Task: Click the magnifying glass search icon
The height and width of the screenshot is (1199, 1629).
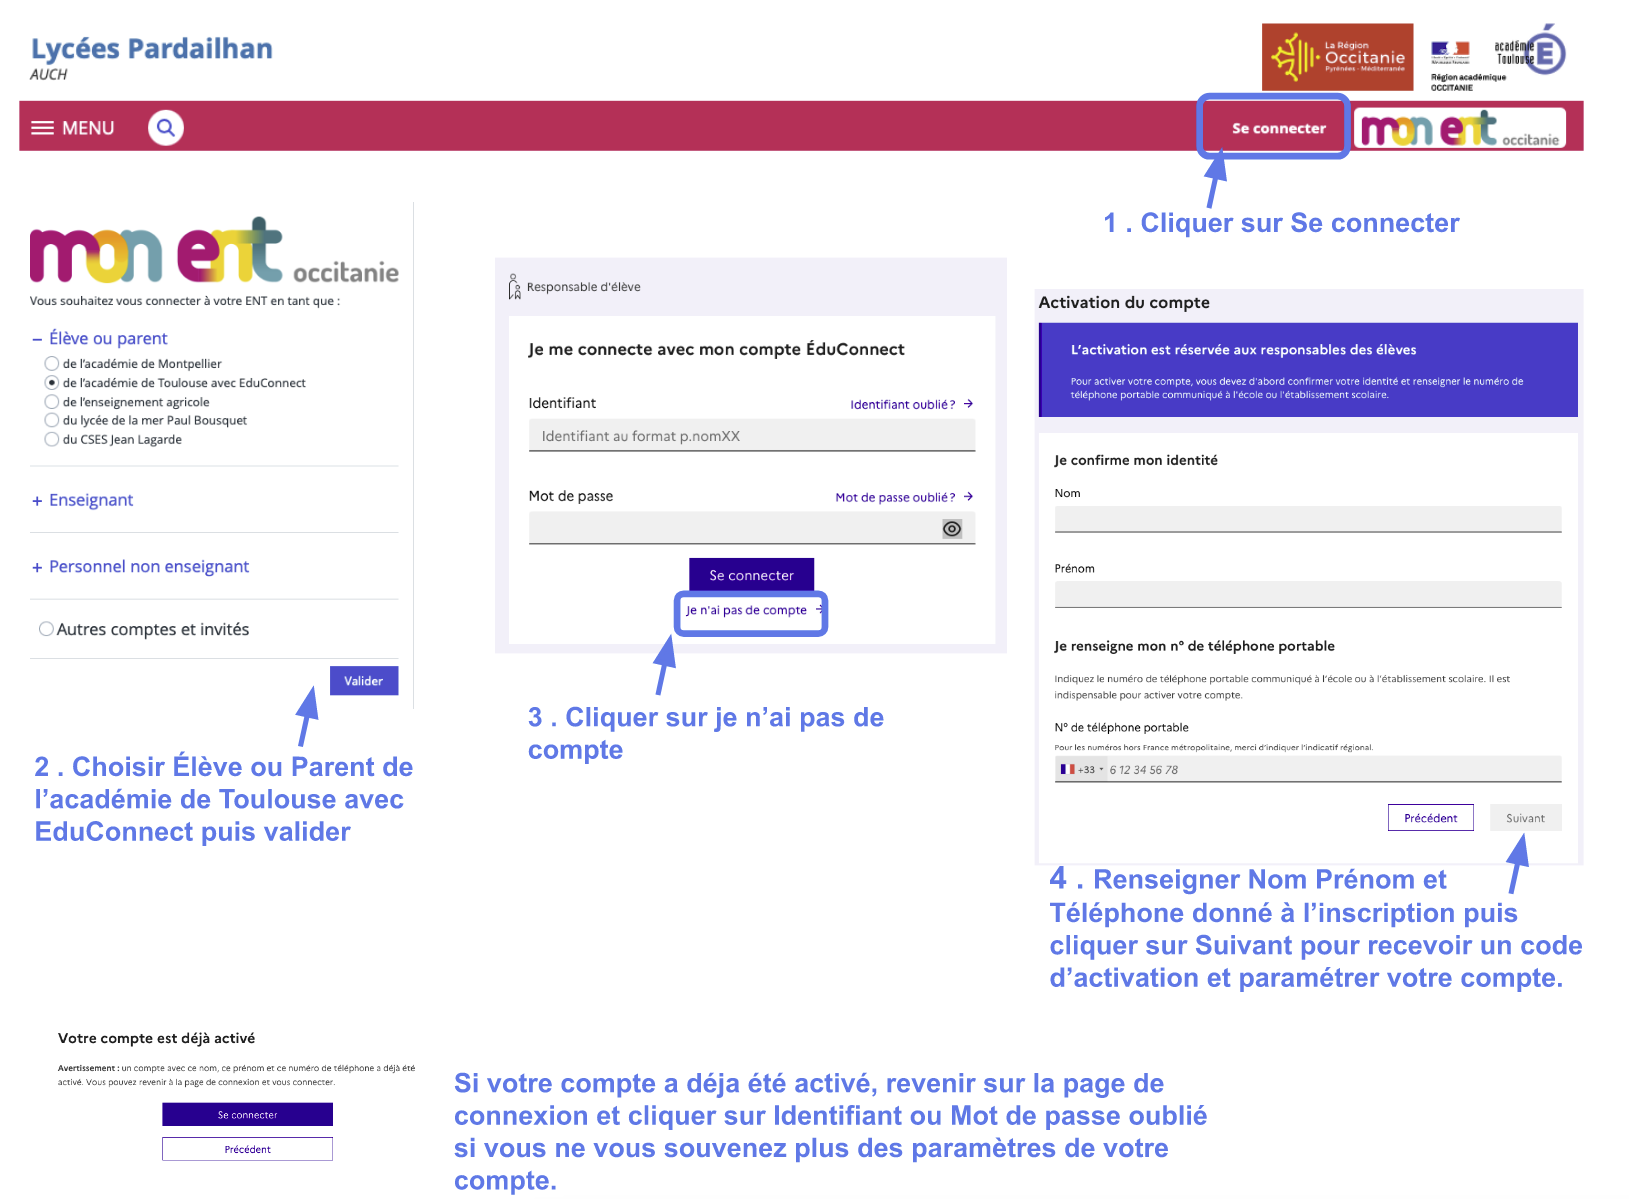Action: tap(166, 128)
